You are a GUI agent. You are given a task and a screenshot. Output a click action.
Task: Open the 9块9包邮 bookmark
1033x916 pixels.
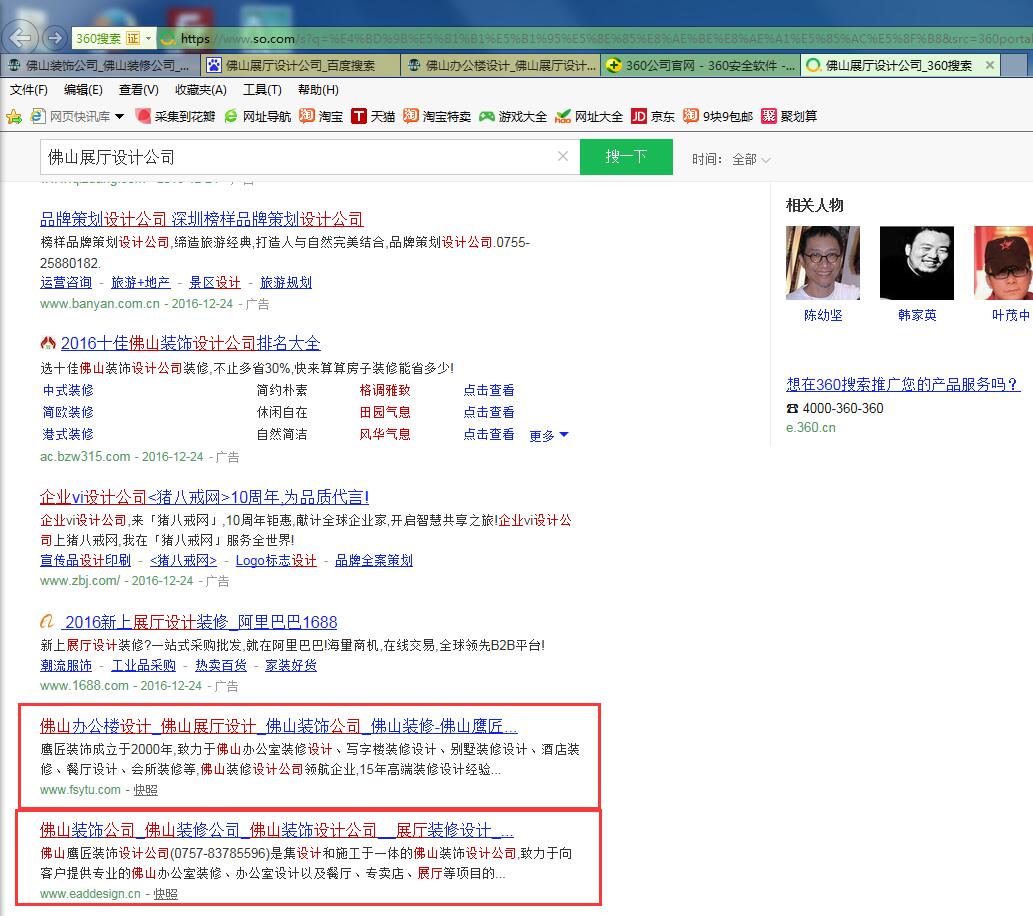click(717, 117)
